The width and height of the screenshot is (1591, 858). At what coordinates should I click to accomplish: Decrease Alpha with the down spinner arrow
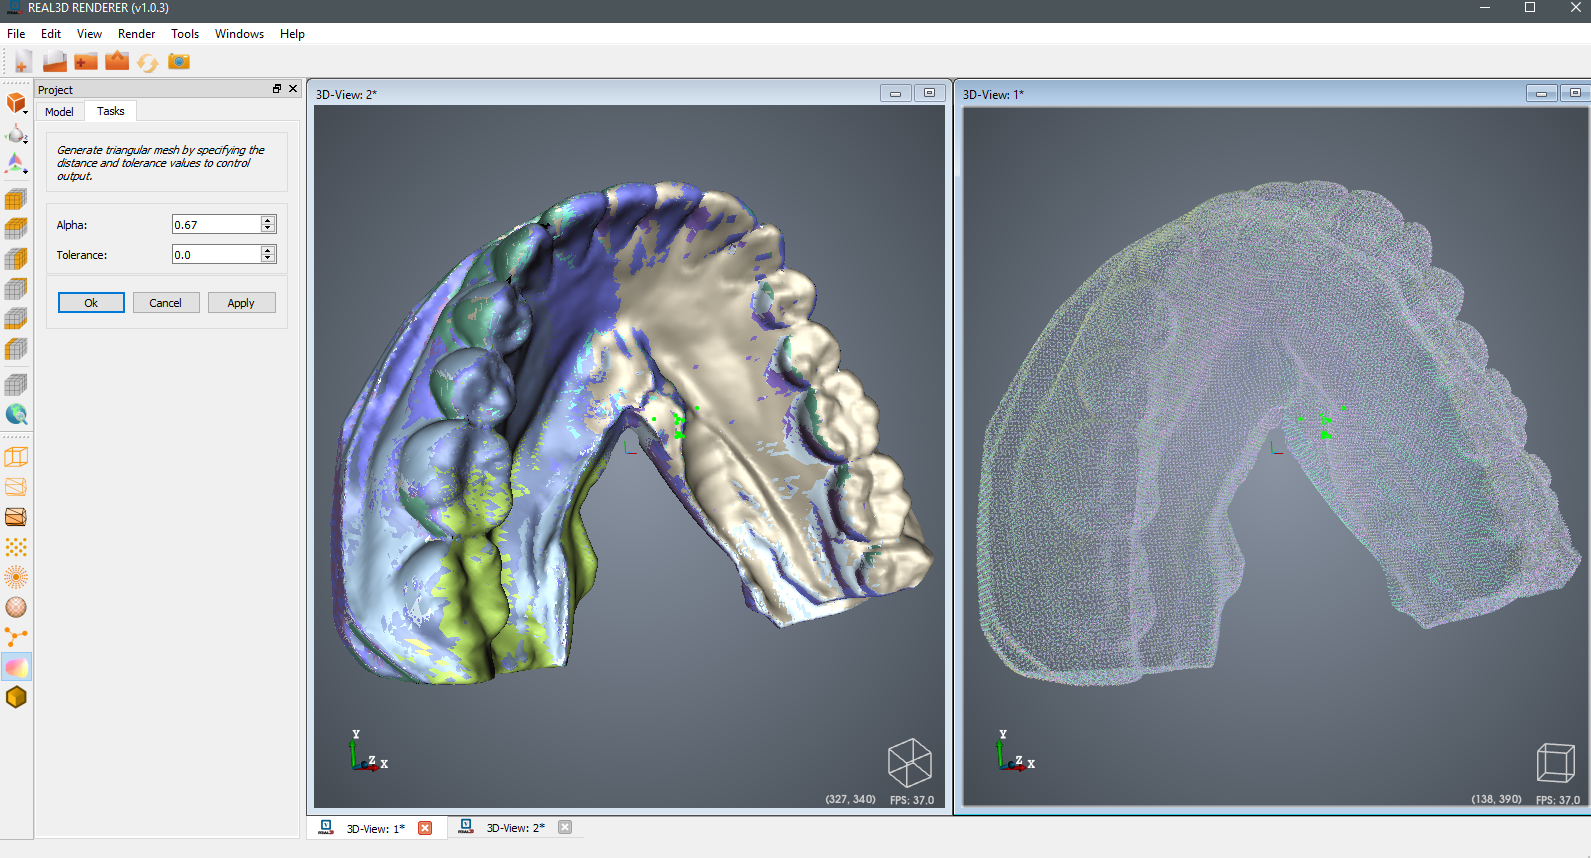coord(268,229)
